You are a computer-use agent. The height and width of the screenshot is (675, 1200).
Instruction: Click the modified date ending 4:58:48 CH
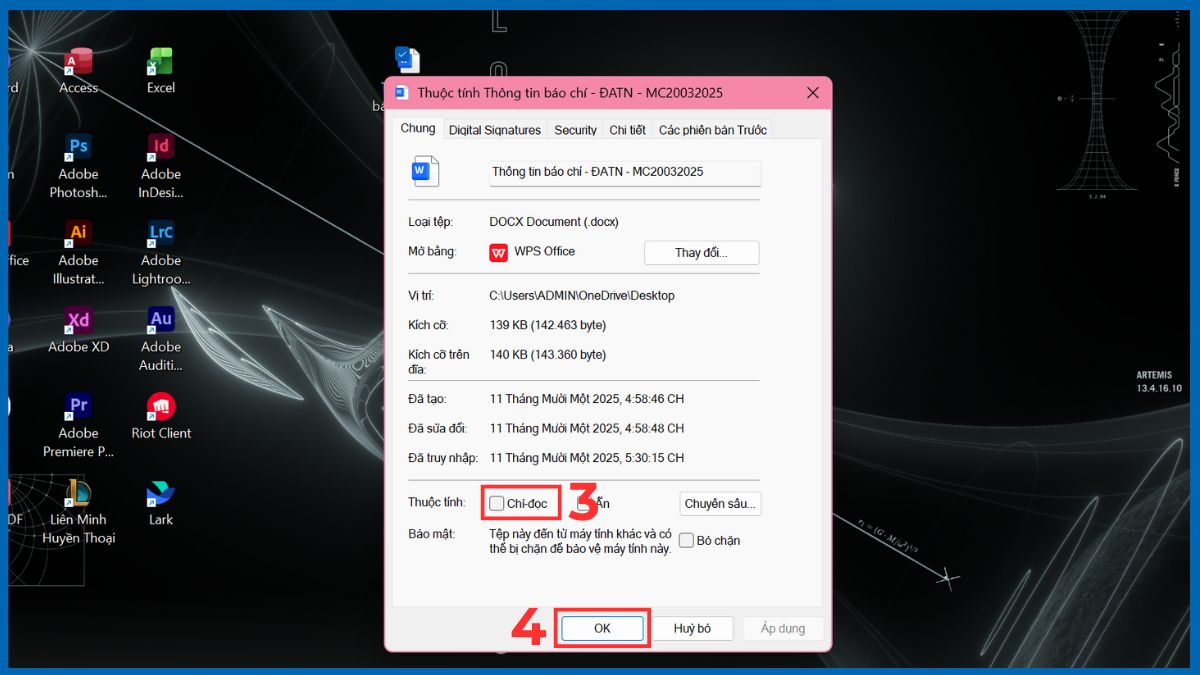point(587,428)
